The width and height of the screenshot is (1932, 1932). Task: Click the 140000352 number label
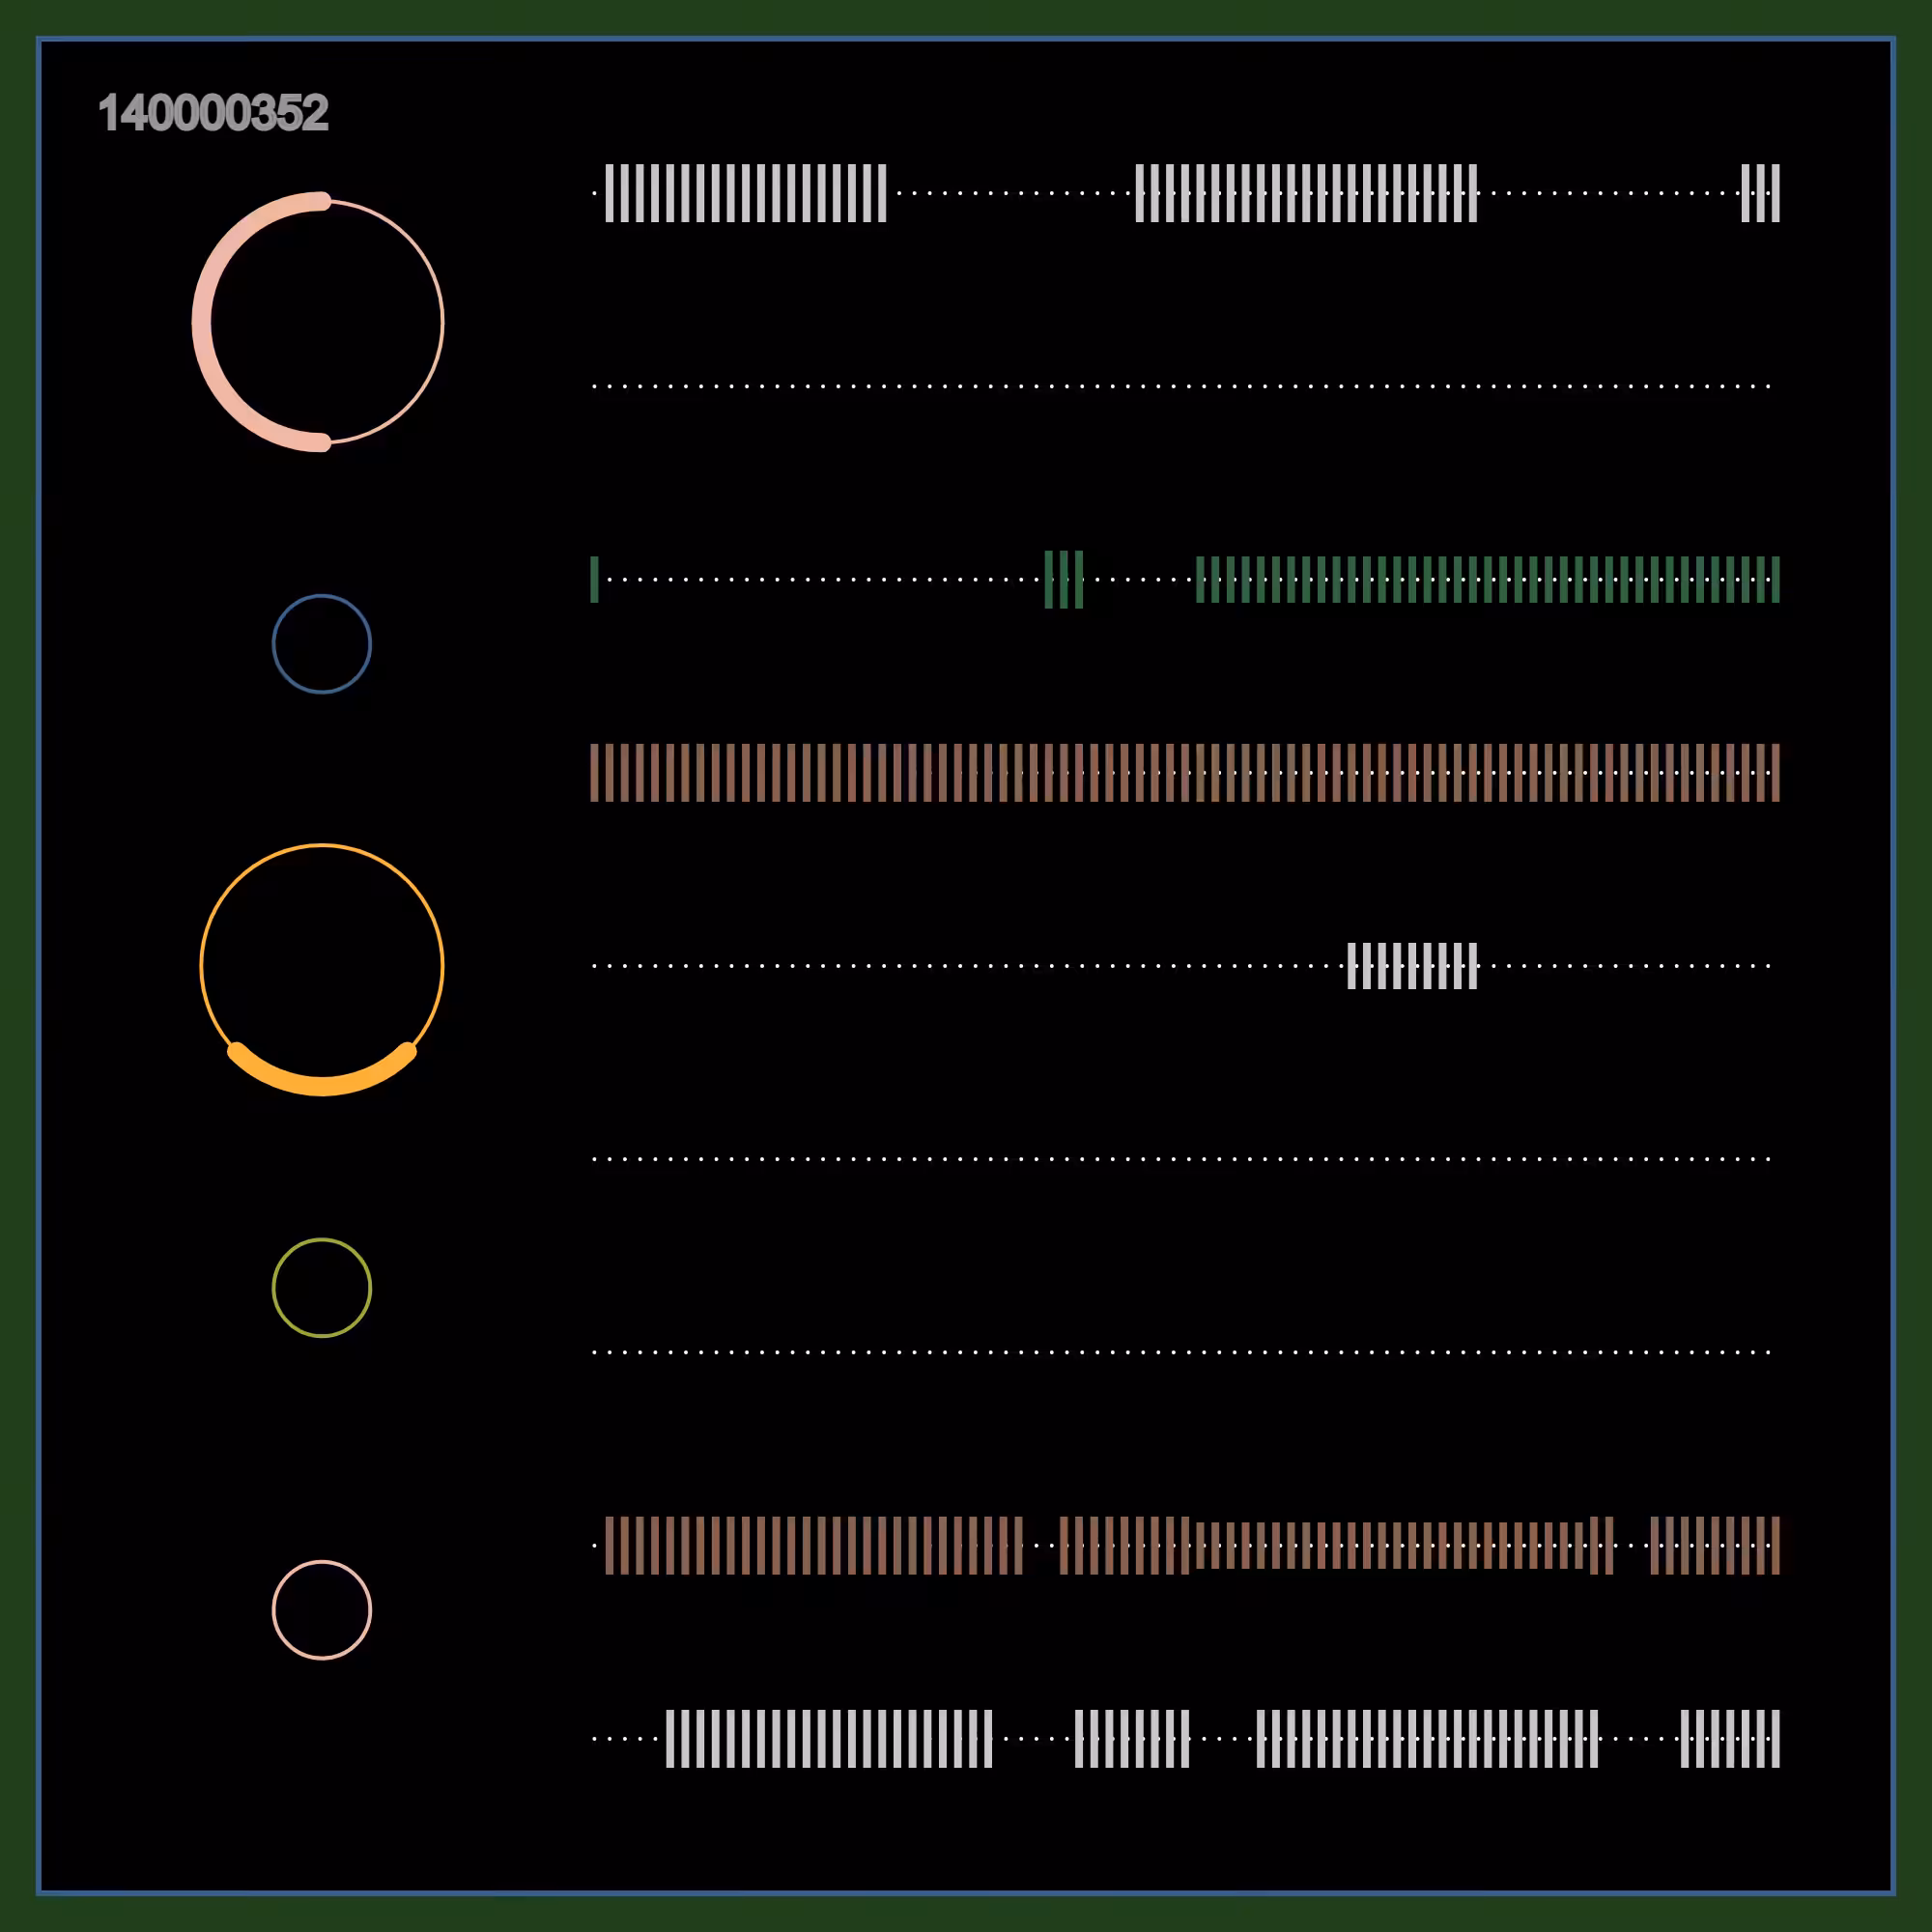[213, 113]
